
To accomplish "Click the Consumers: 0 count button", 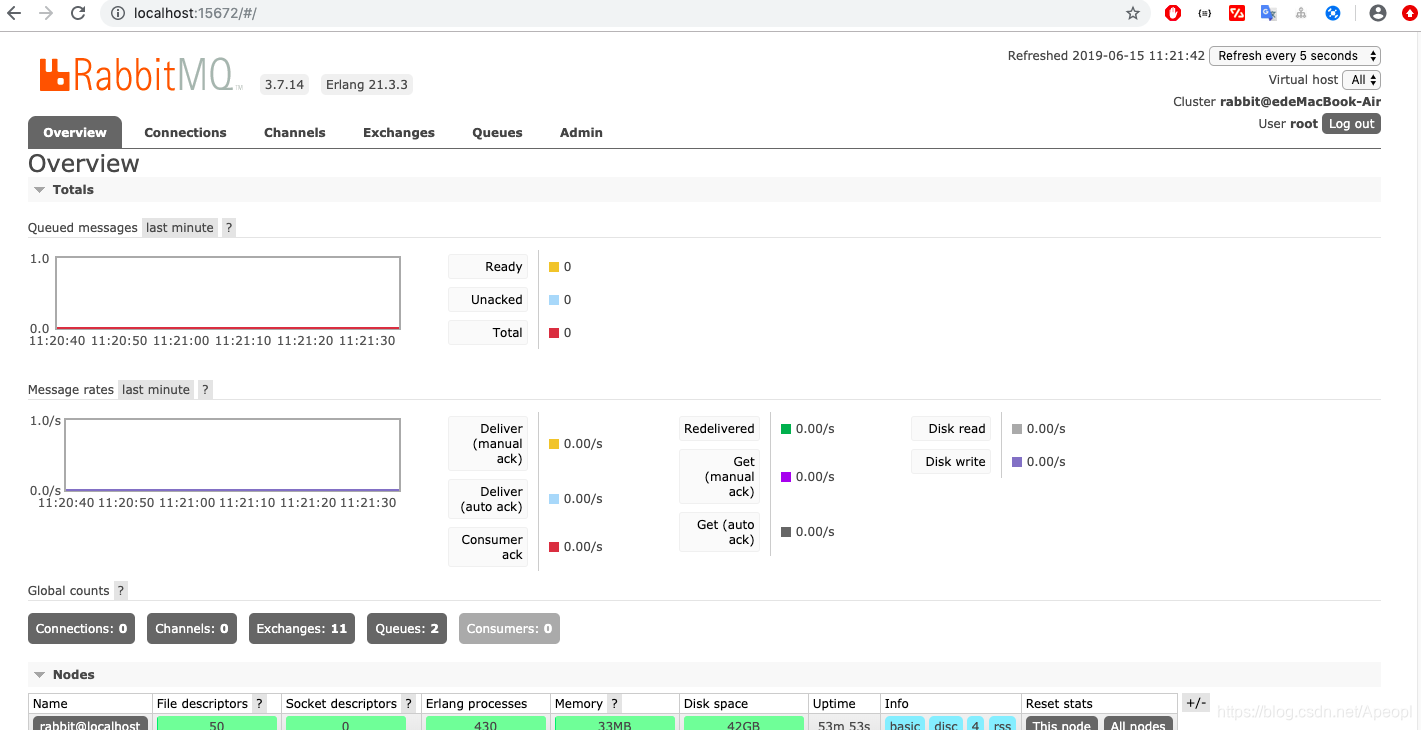I will [x=509, y=629].
